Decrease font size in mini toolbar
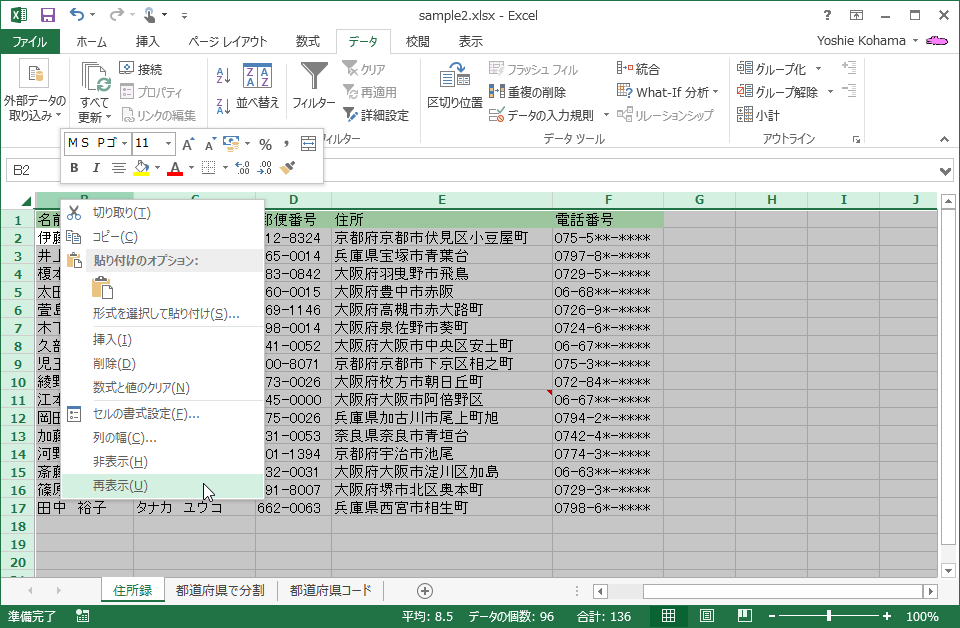 [x=210, y=144]
